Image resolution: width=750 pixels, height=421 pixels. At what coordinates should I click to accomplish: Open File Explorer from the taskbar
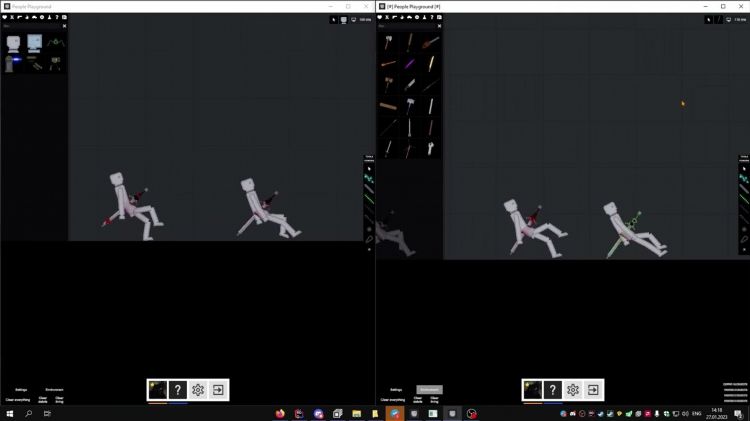[357, 413]
